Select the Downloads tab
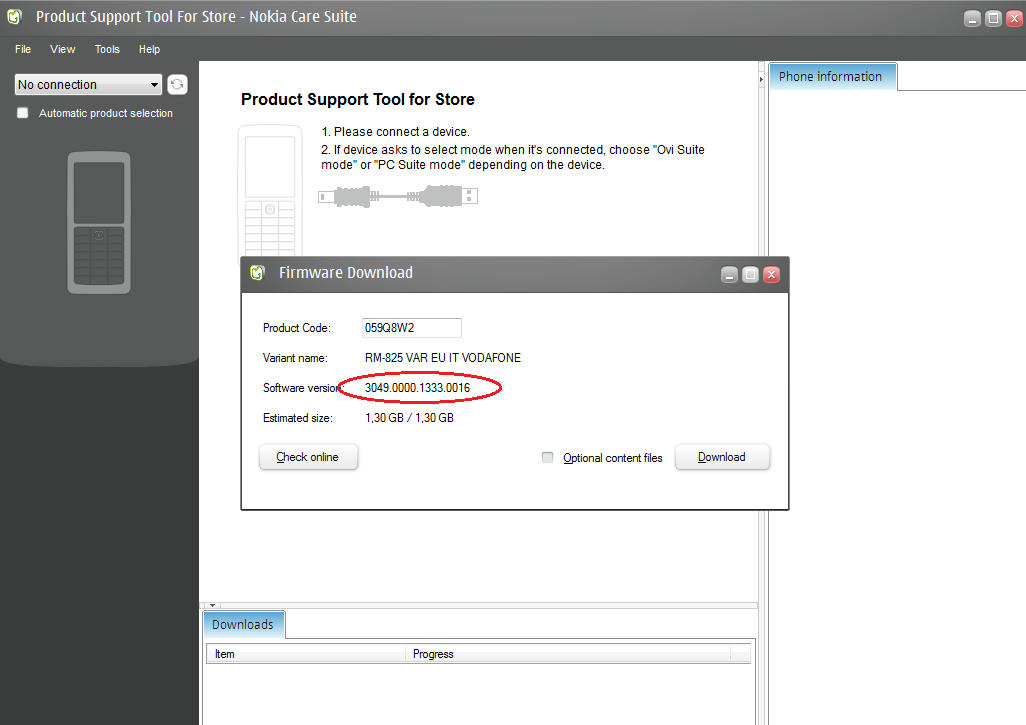1026x725 pixels. [243, 625]
